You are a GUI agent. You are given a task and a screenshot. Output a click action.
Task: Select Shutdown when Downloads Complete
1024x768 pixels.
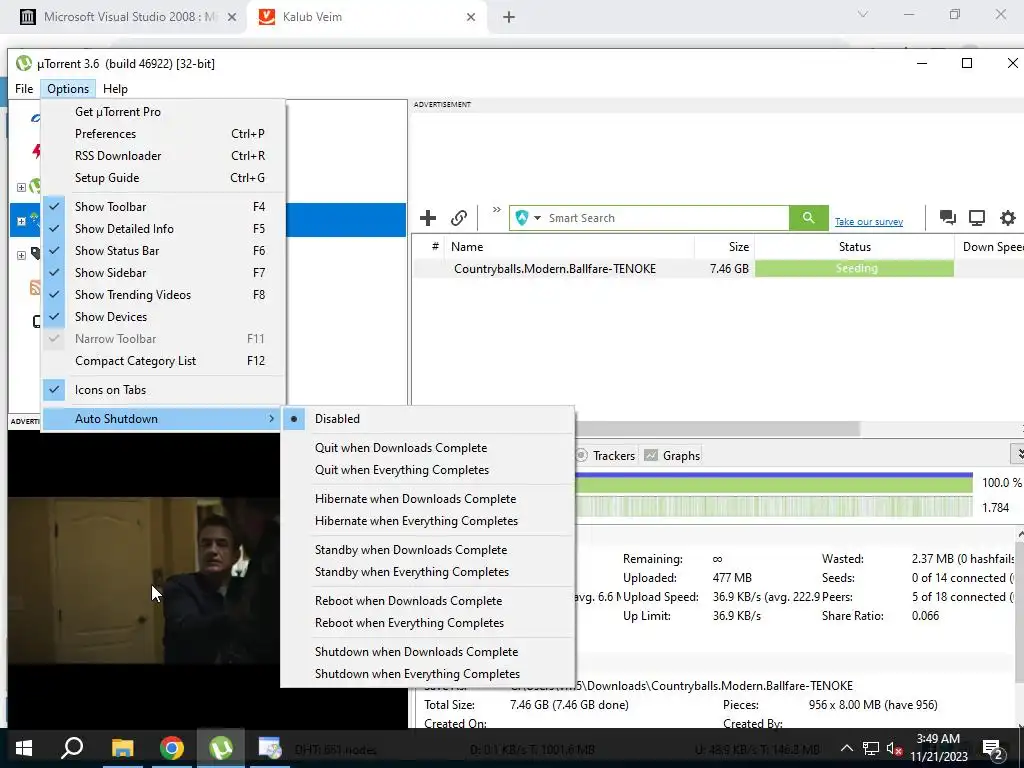428,652
